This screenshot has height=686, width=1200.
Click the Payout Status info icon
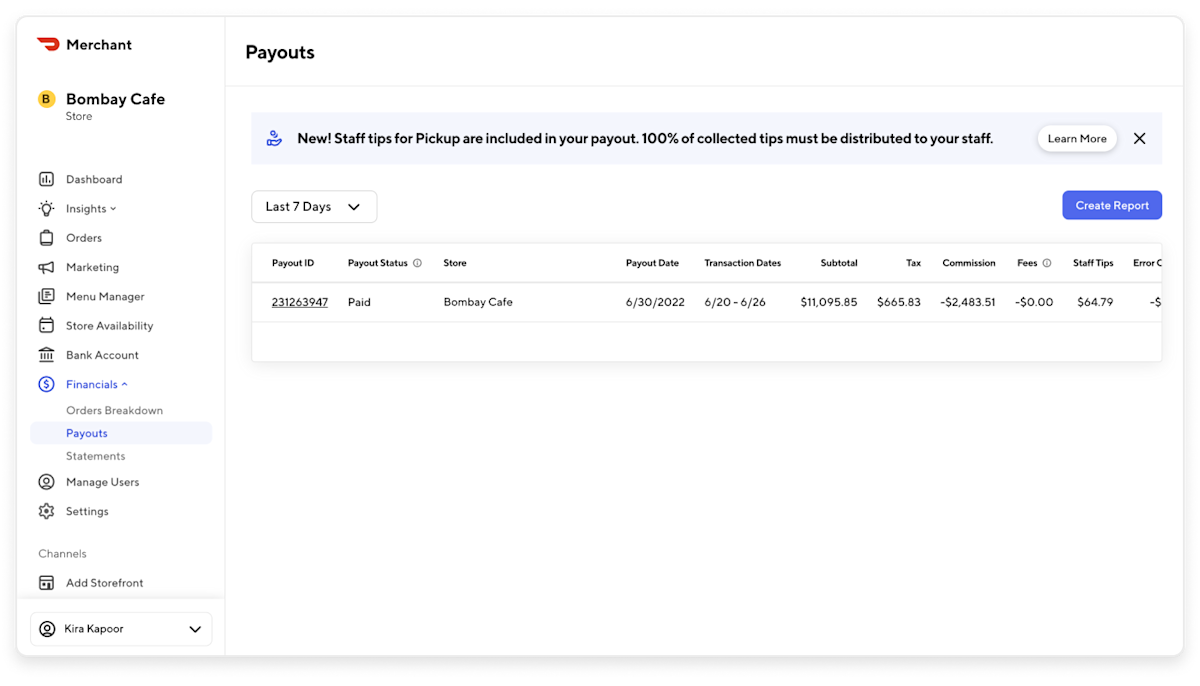coord(417,263)
